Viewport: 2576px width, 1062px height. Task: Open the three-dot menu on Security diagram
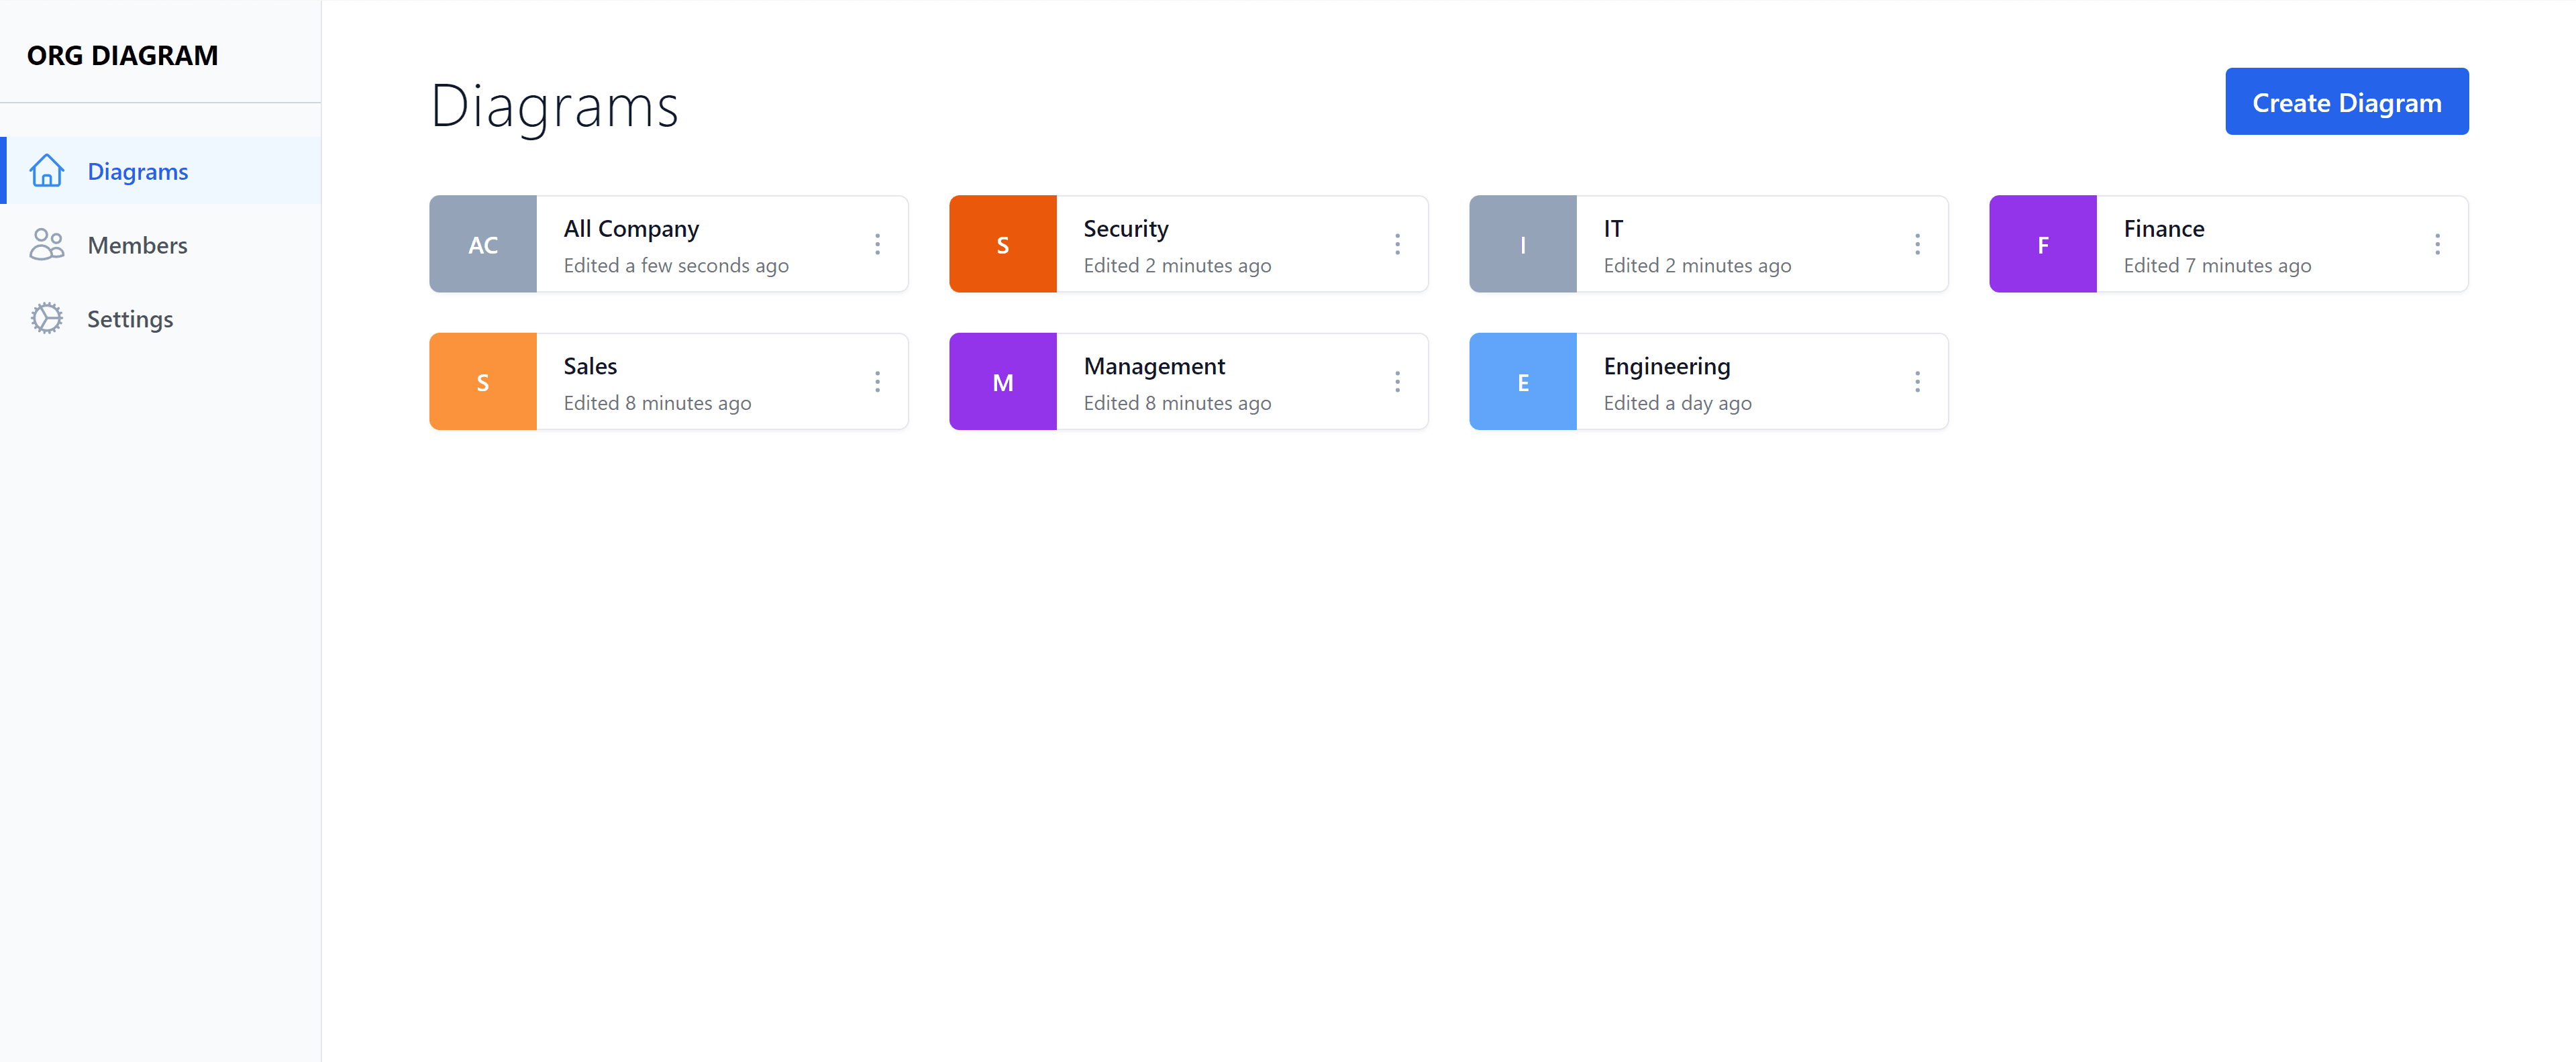(x=1397, y=243)
